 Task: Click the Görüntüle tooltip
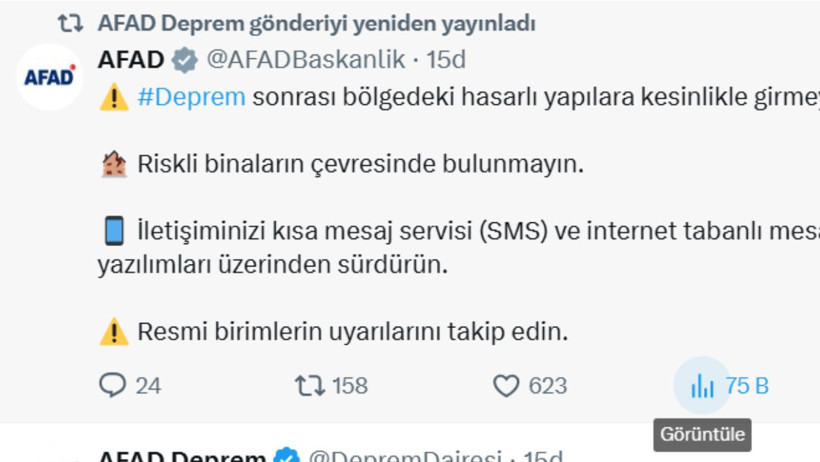point(702,436)
